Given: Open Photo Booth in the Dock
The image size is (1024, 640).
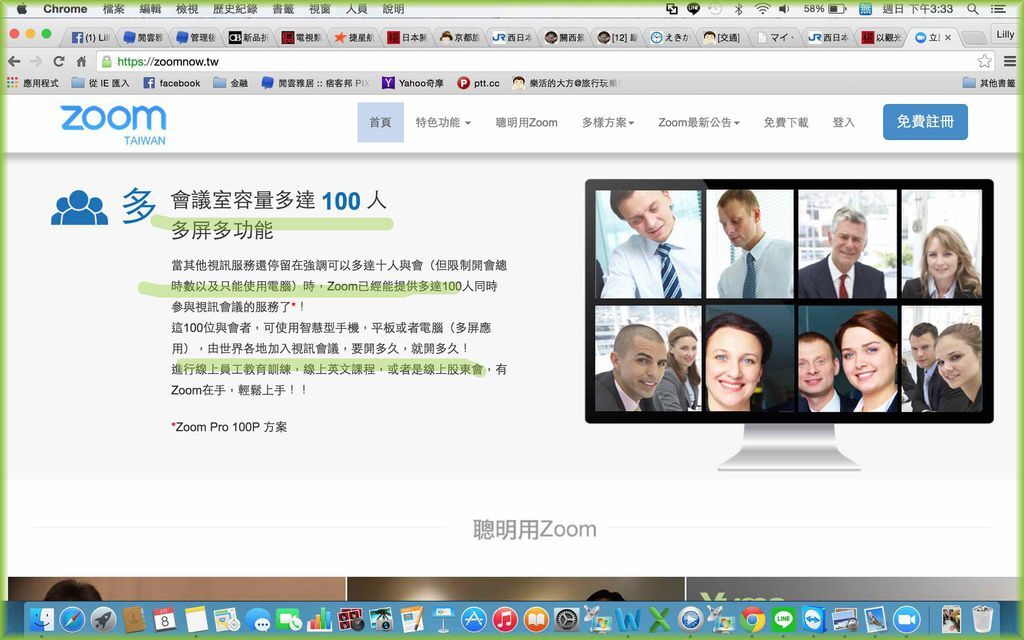Looking at the screenshot, I should (351, 618).
